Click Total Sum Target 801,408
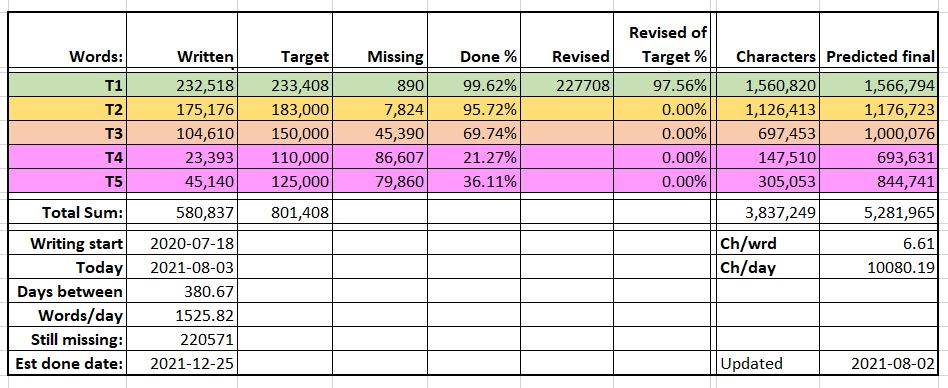948x388 pixels. [x=284, y=212]
